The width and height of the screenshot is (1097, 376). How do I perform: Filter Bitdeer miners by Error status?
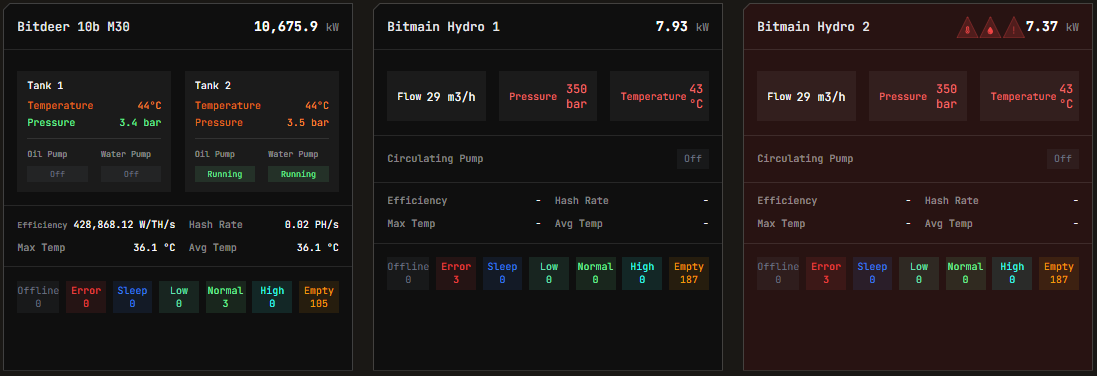point(86,297)
